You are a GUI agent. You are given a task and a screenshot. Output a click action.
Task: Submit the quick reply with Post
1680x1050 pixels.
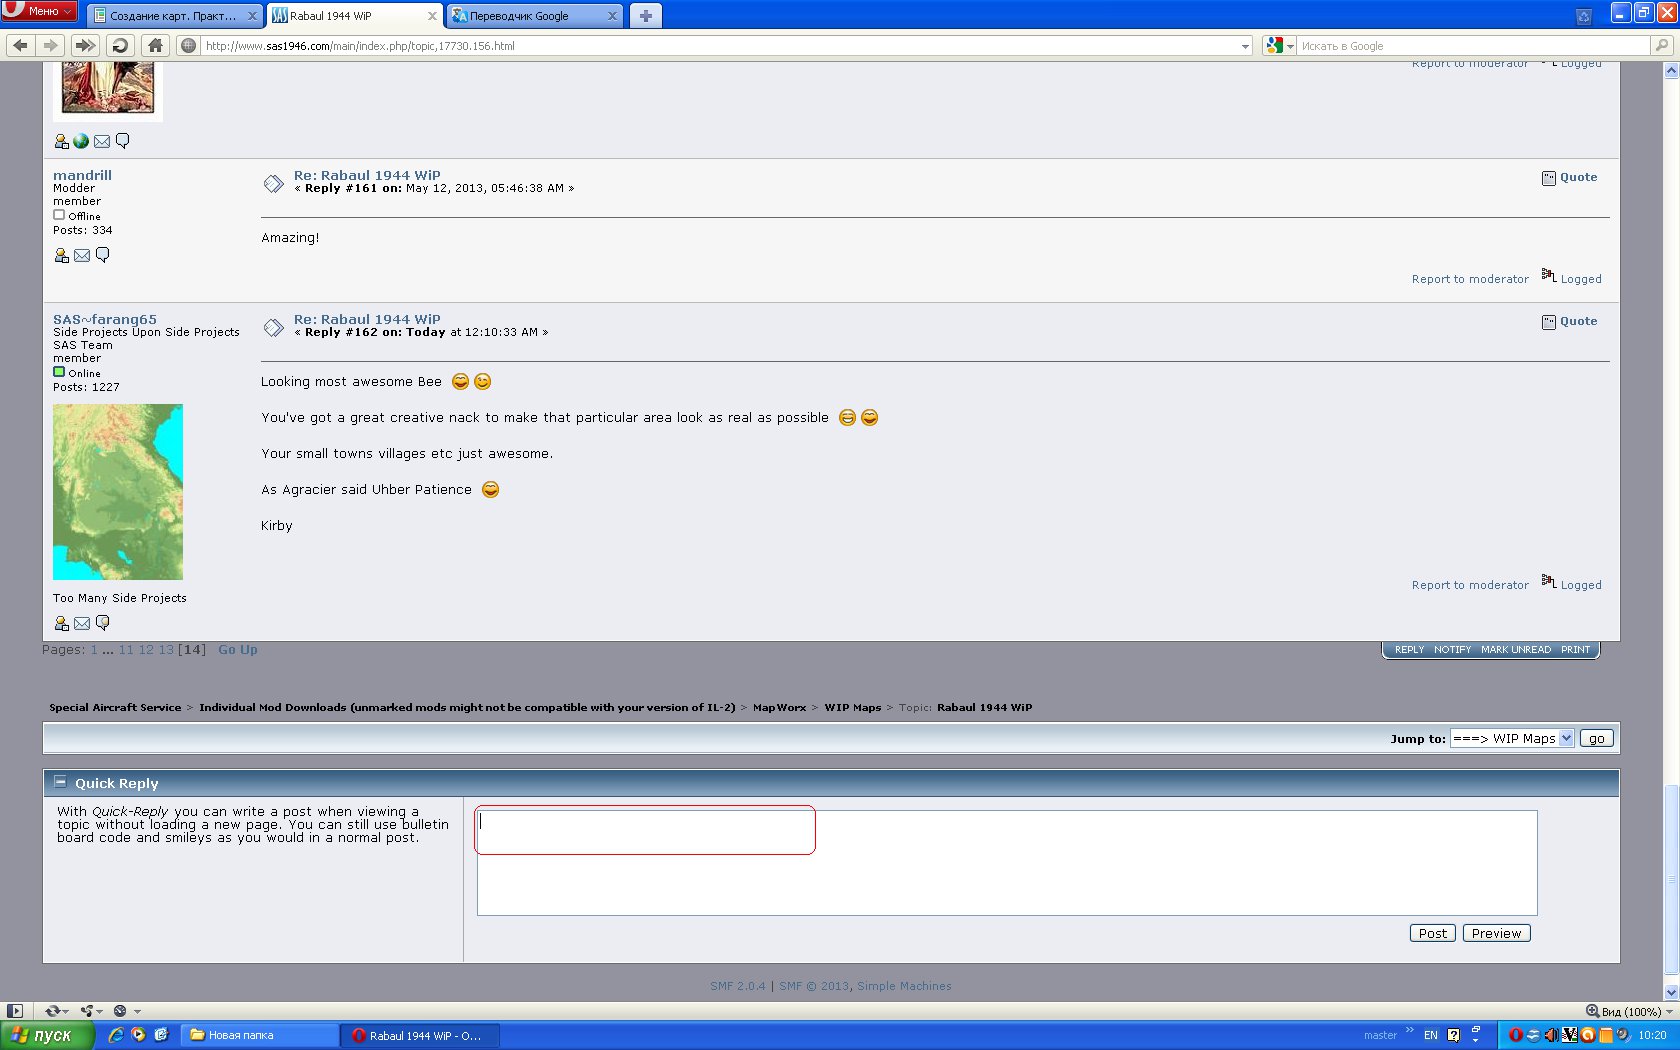coord(1432,933)
